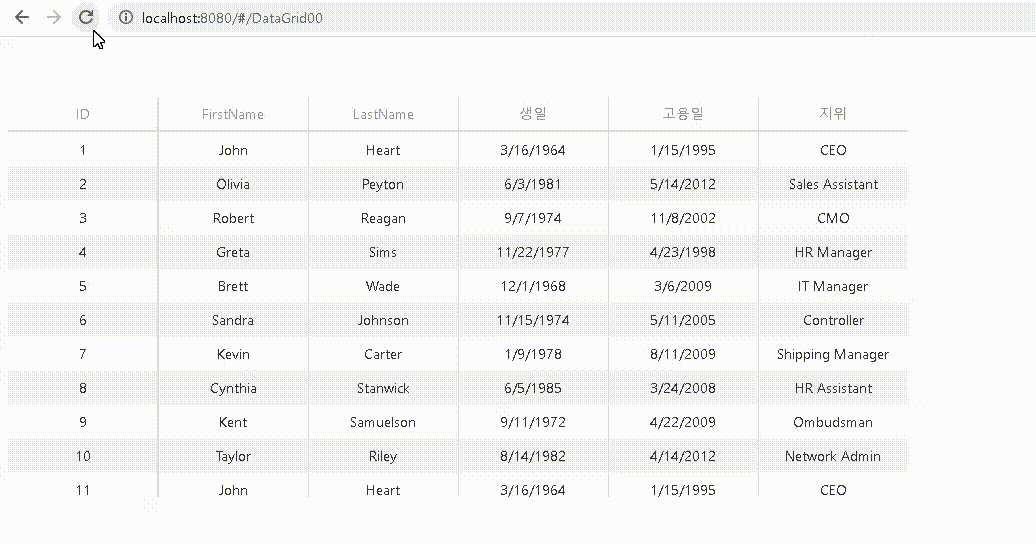1036x544 pixels.
Task: Select the Sims last name cell
Action: pyautogui.click(x=383, y=253)
